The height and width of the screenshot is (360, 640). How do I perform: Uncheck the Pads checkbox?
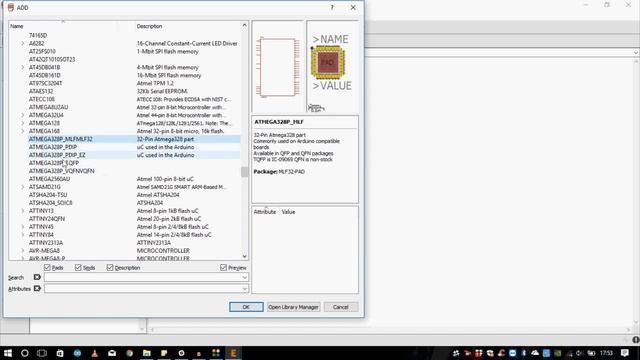47,268
